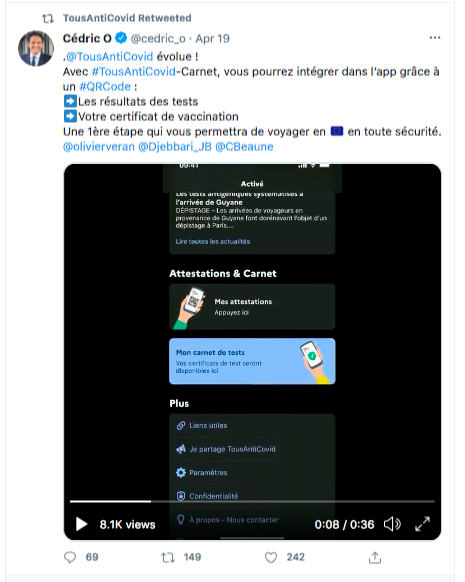
Task: Retweet using the retweet icon below the video
Action: tap(168, 557)
